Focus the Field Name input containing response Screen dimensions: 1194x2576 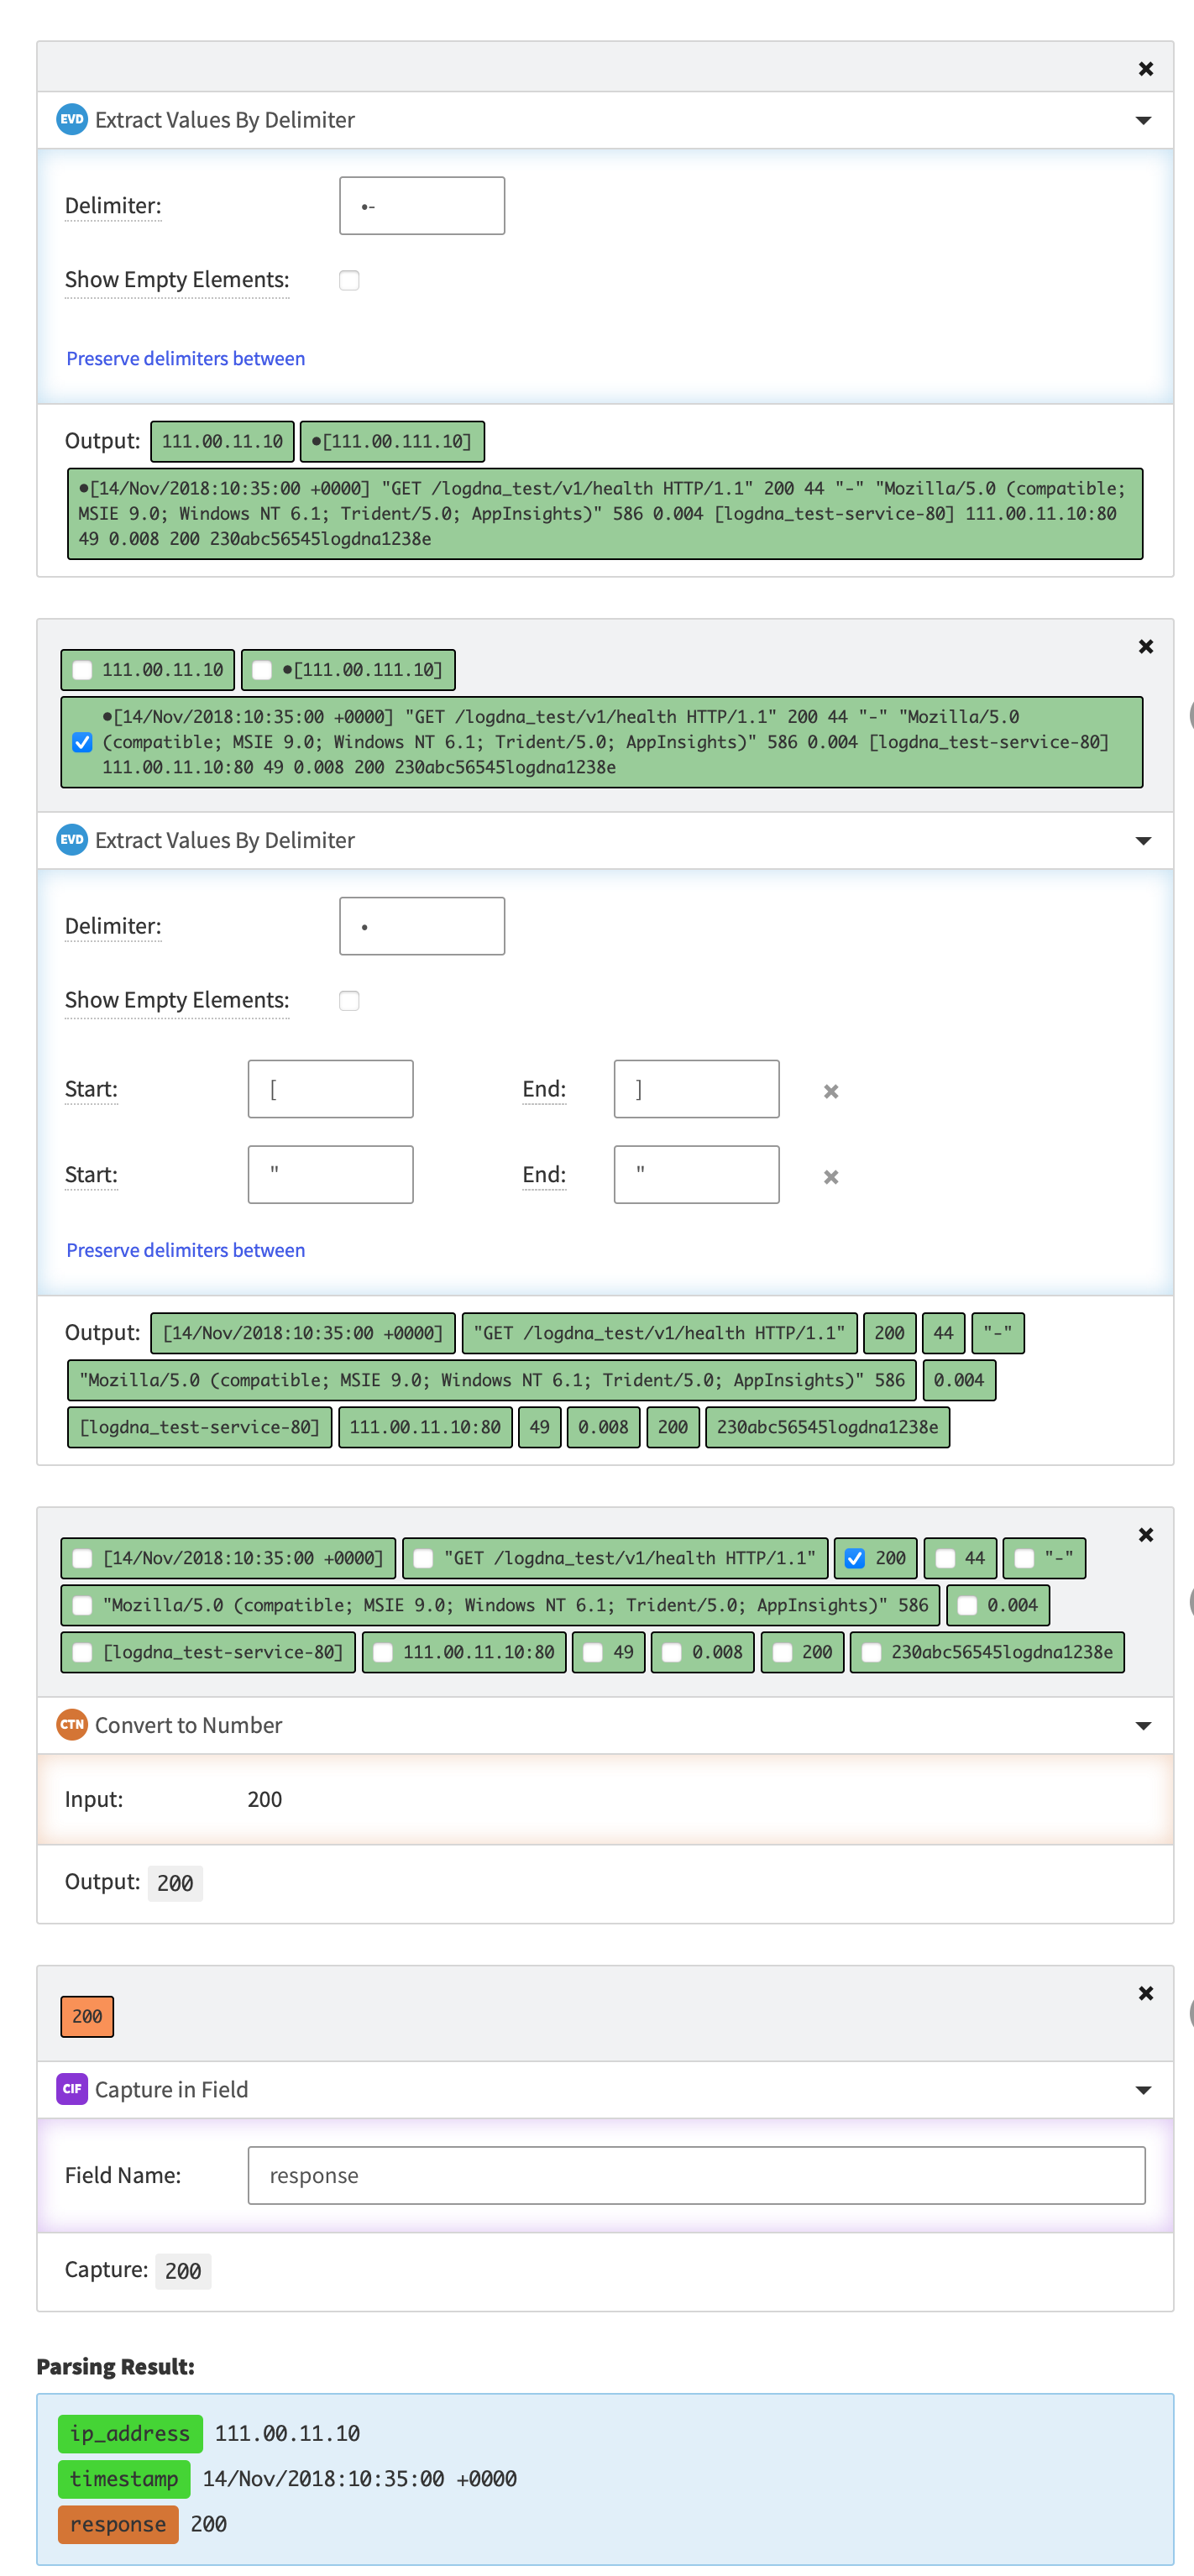696,2175
